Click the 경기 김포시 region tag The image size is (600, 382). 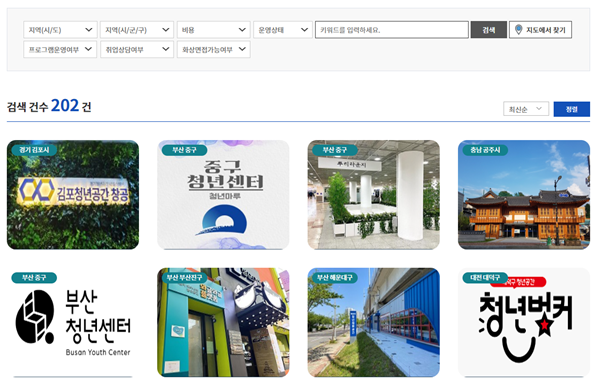34,150
